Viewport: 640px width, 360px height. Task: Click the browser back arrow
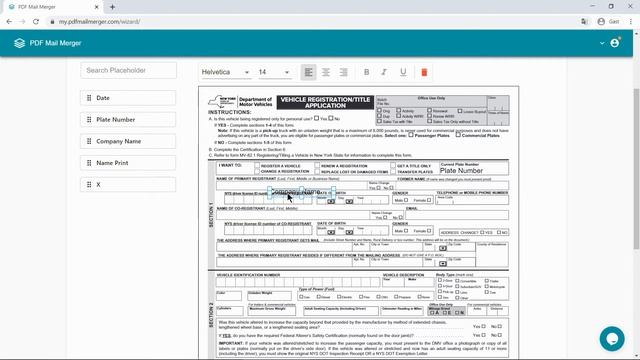[9, 22]
